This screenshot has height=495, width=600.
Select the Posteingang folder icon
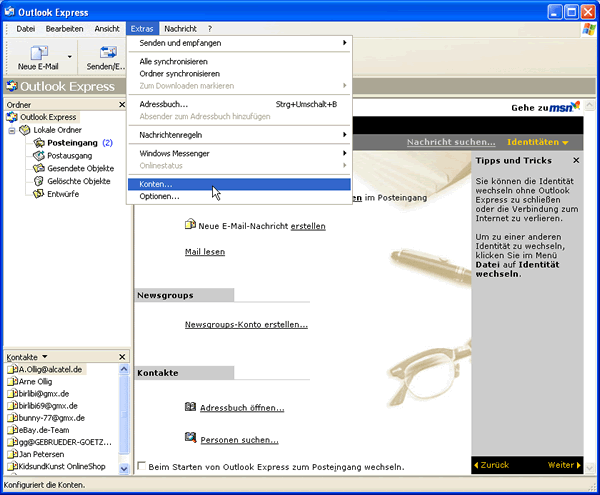point(39,143)
